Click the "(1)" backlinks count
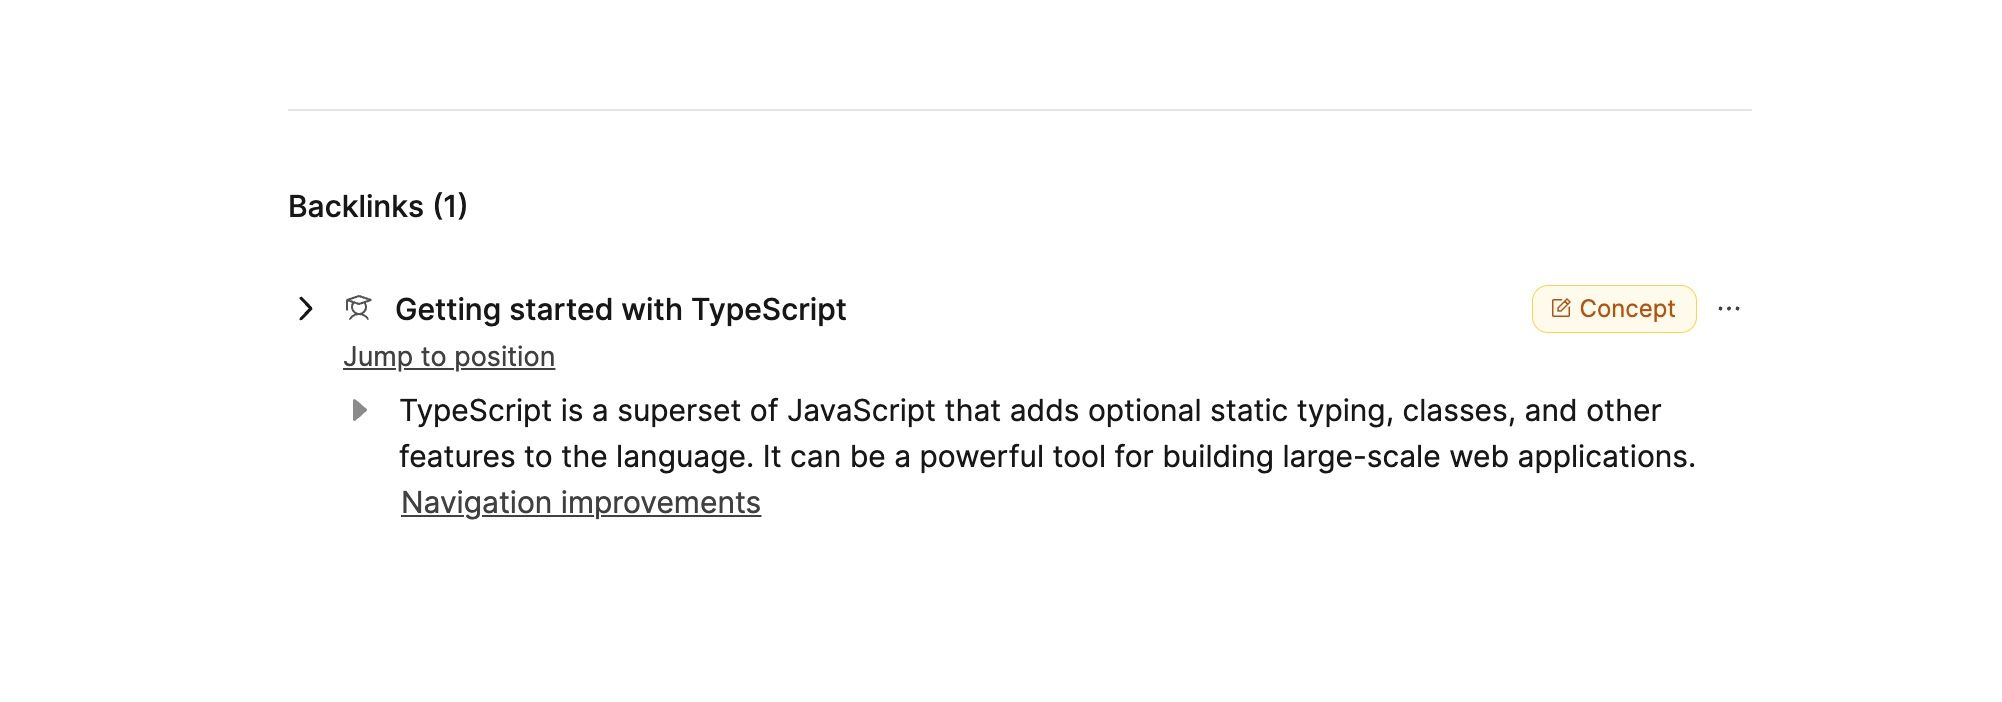The height and width of the screenshot is (702, 2002). 450,206
